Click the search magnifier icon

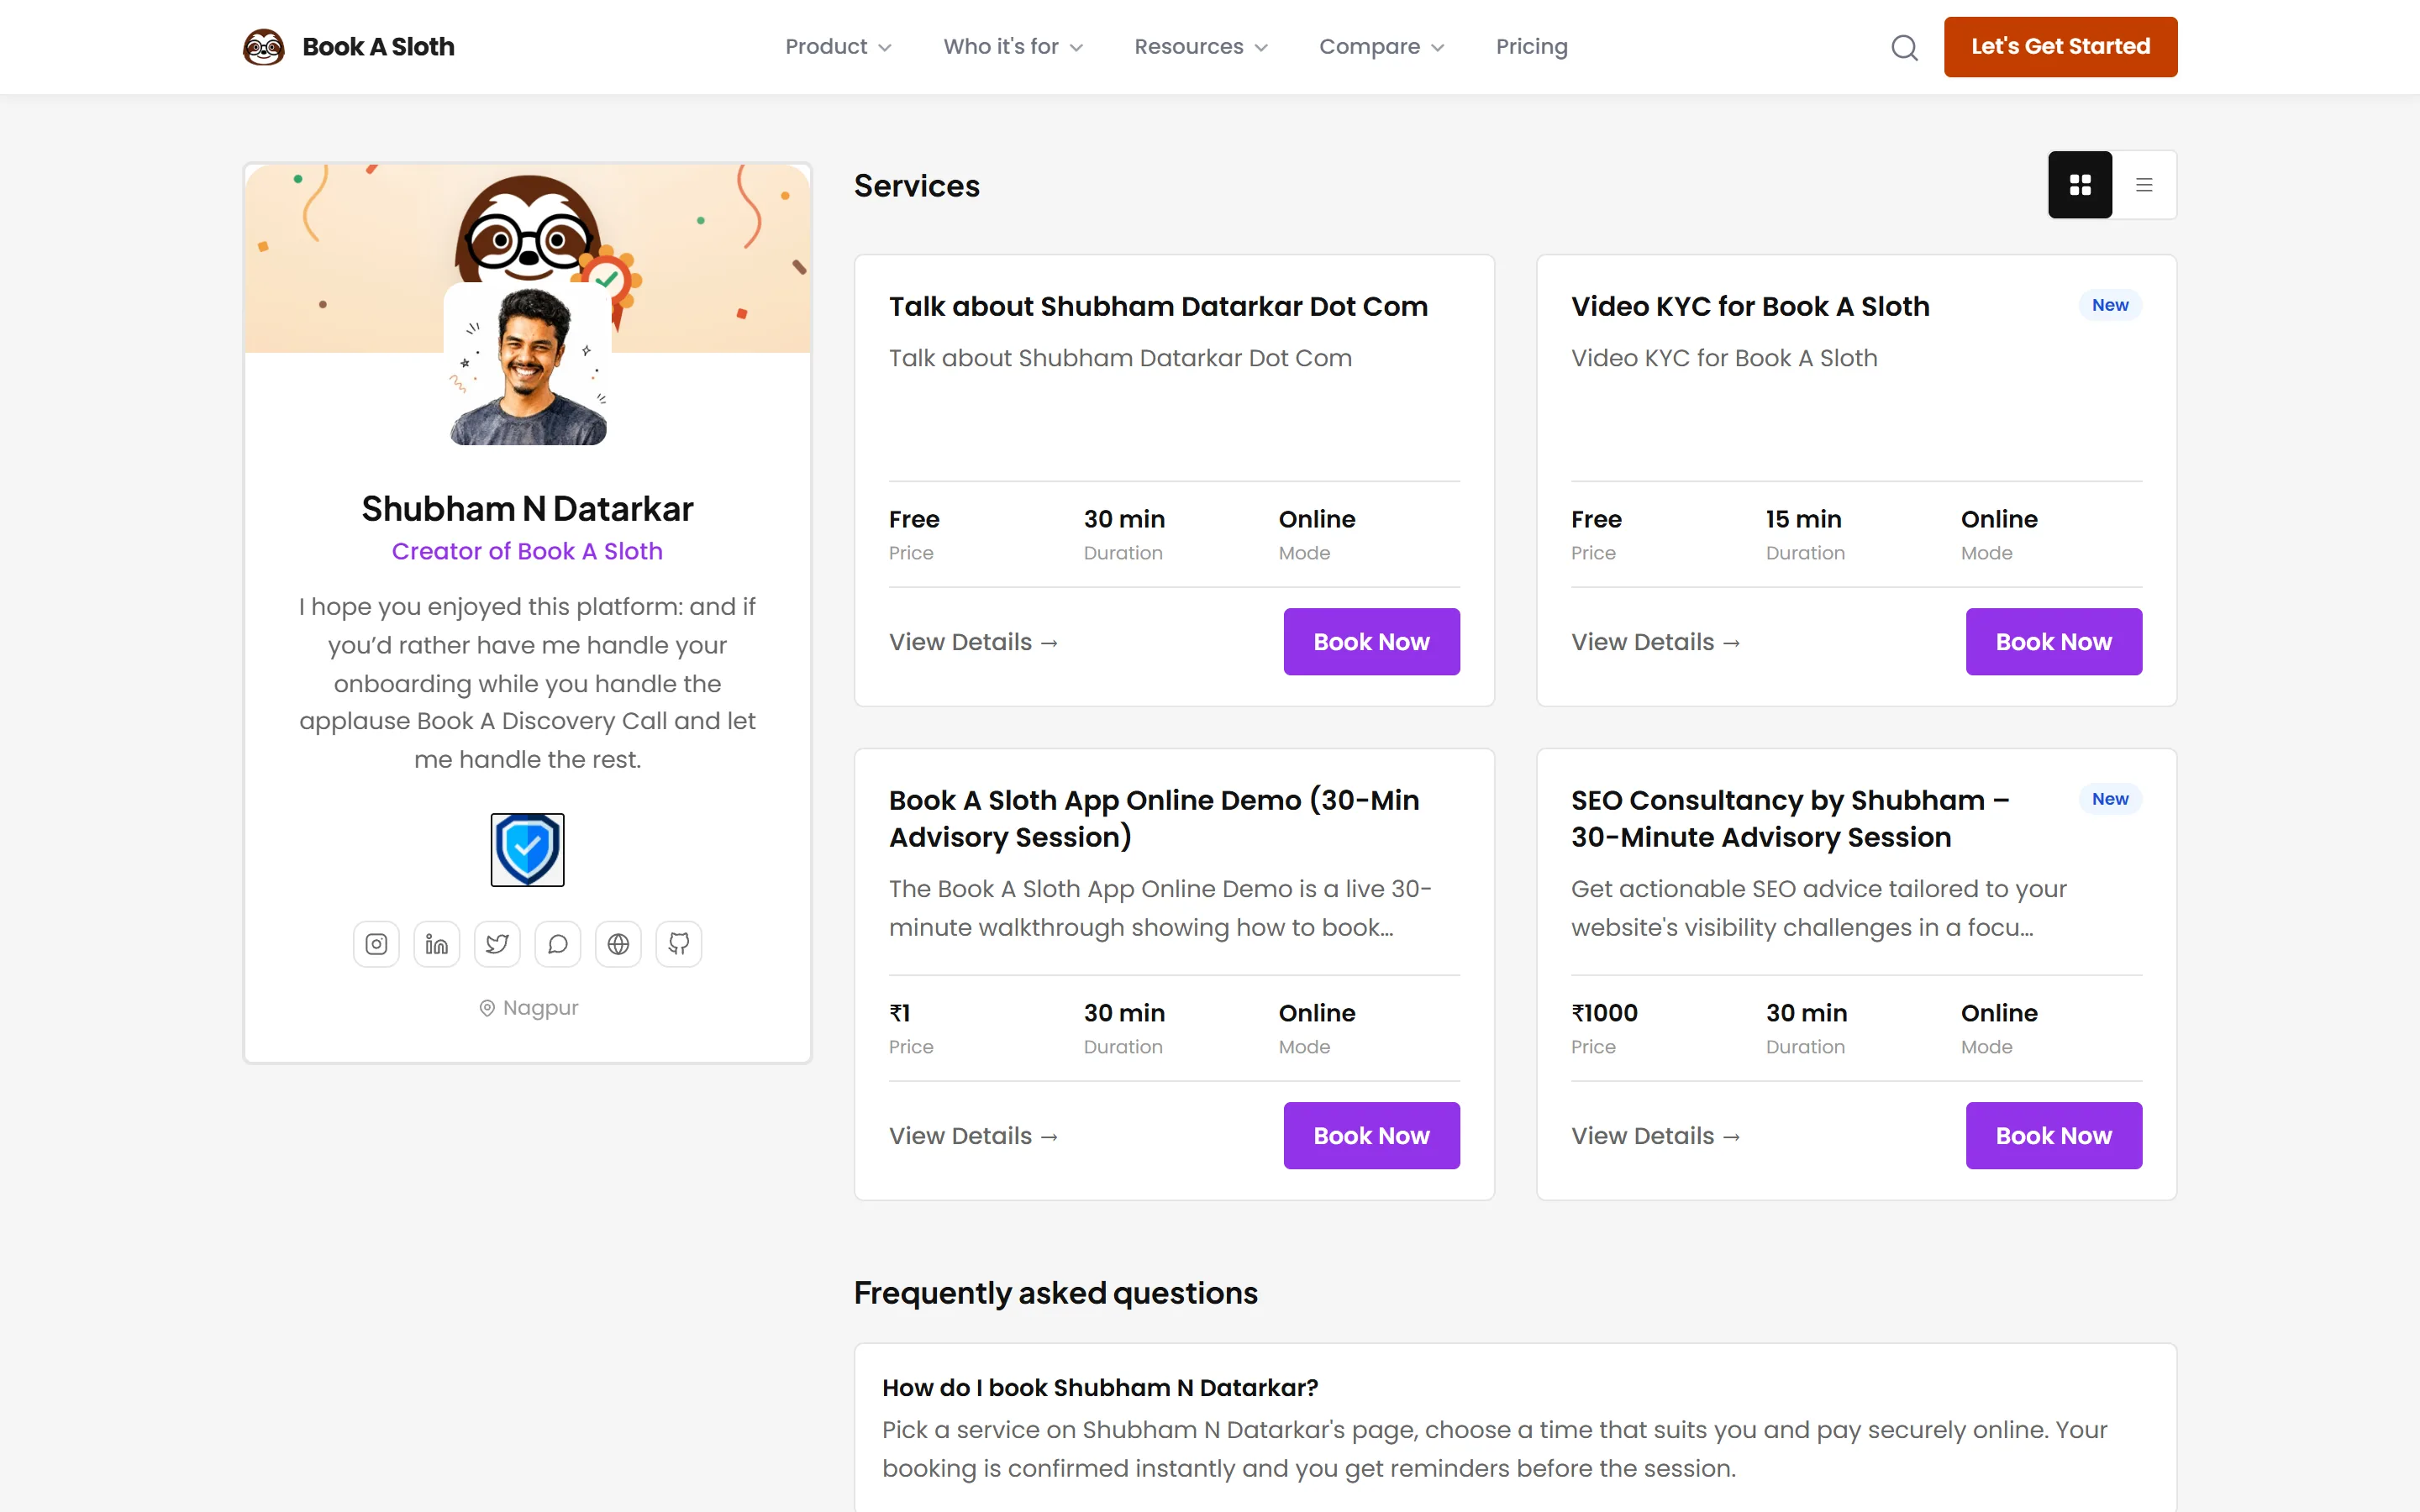(1904, 47)
